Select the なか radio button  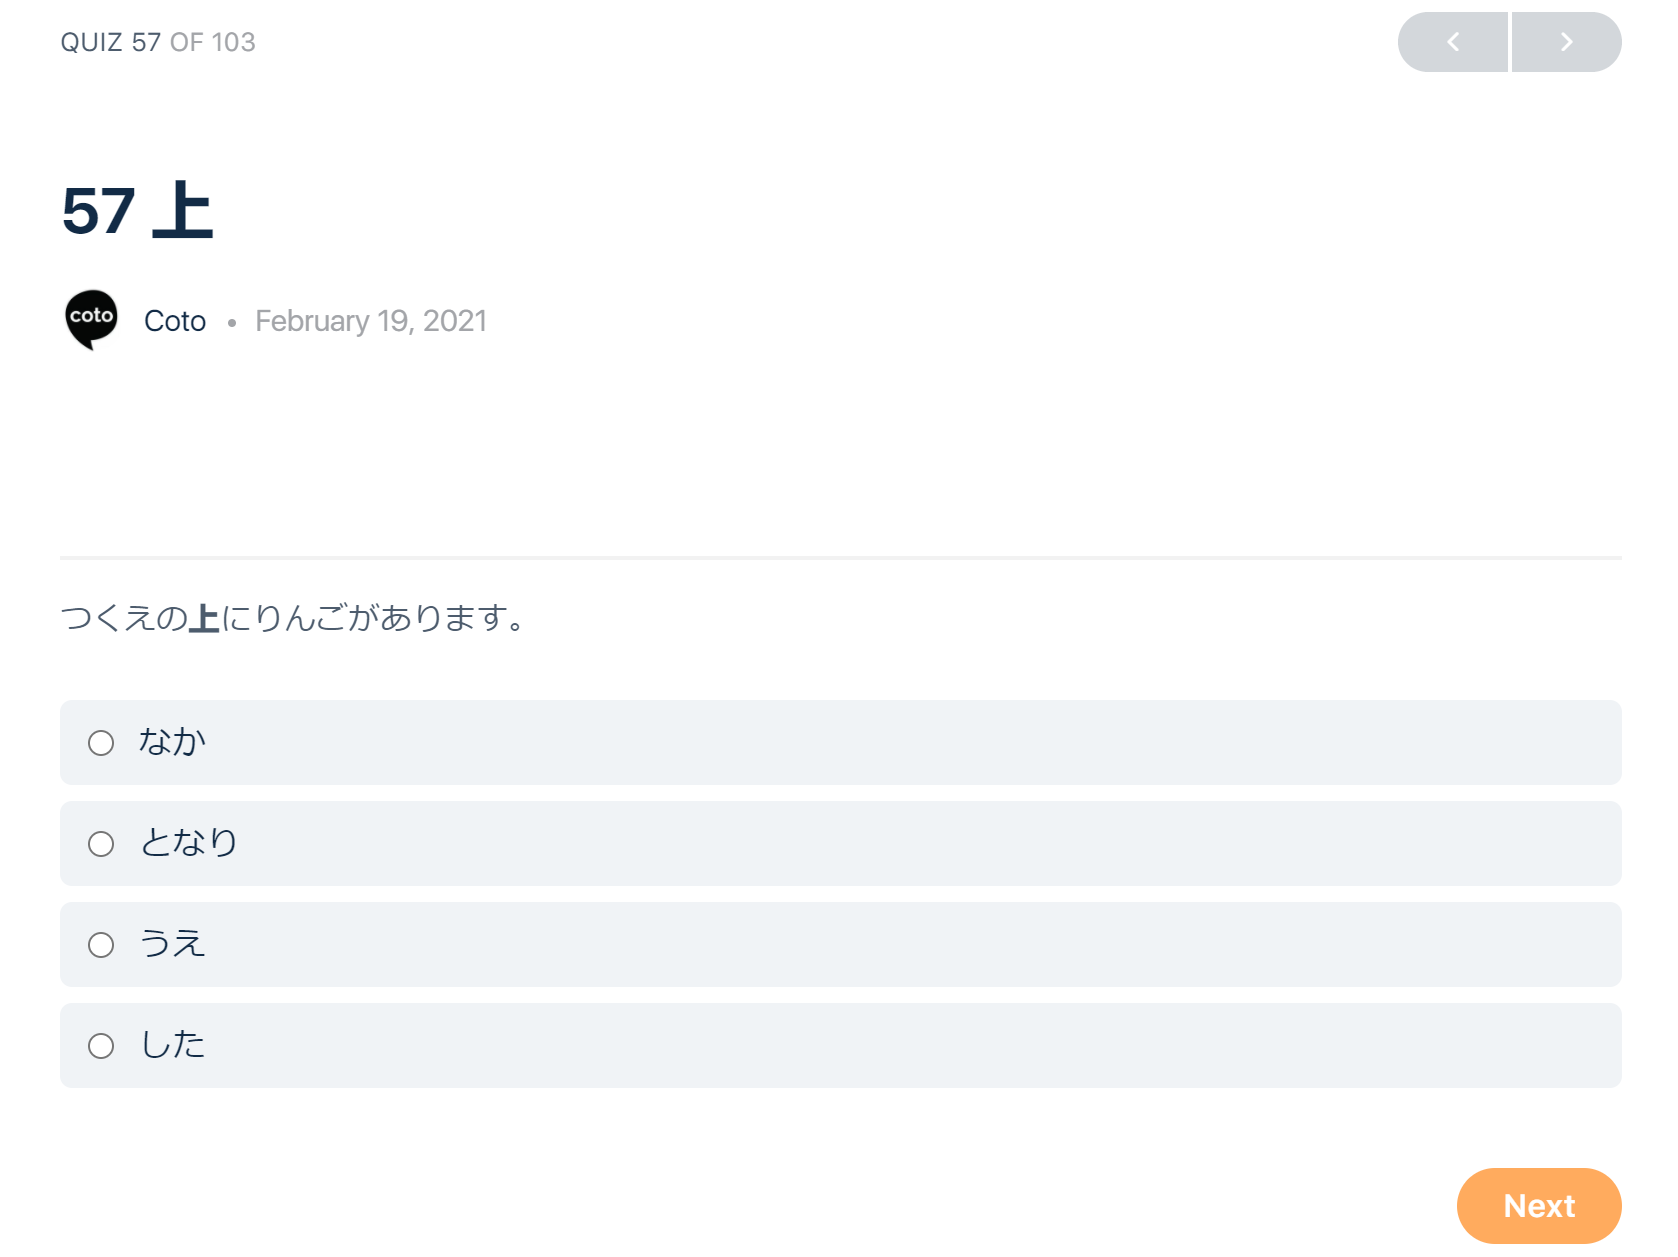click(x=101, y=743)
